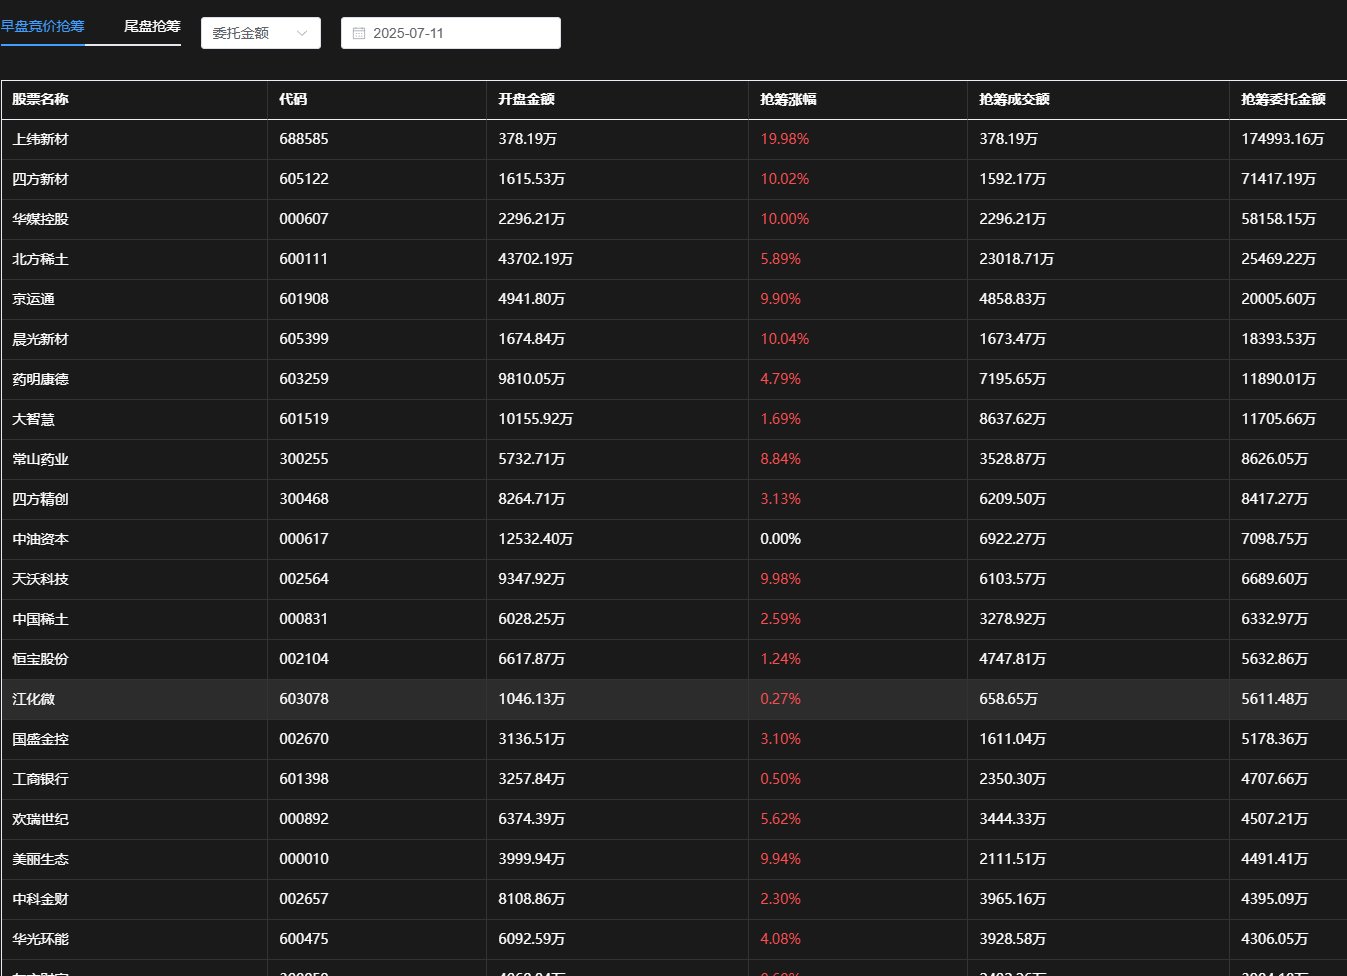Click opening amount 1046.13万
The height and width of the screenshot is (976, 1347).
532,699
